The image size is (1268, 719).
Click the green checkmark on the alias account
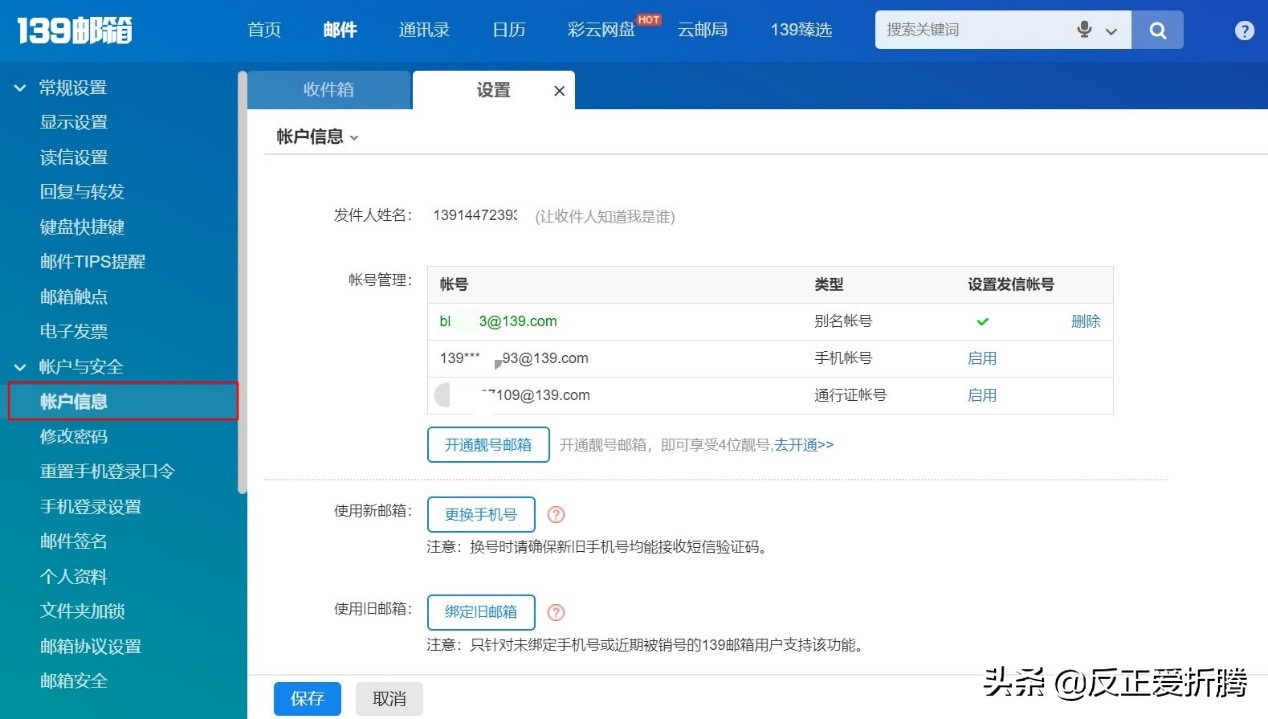click(982, 321)
